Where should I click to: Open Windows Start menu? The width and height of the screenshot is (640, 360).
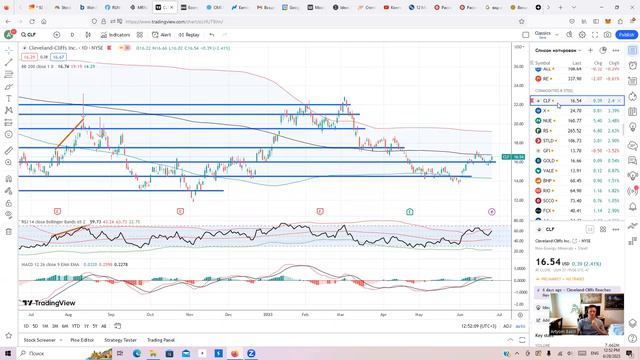[x=8, y=353]
